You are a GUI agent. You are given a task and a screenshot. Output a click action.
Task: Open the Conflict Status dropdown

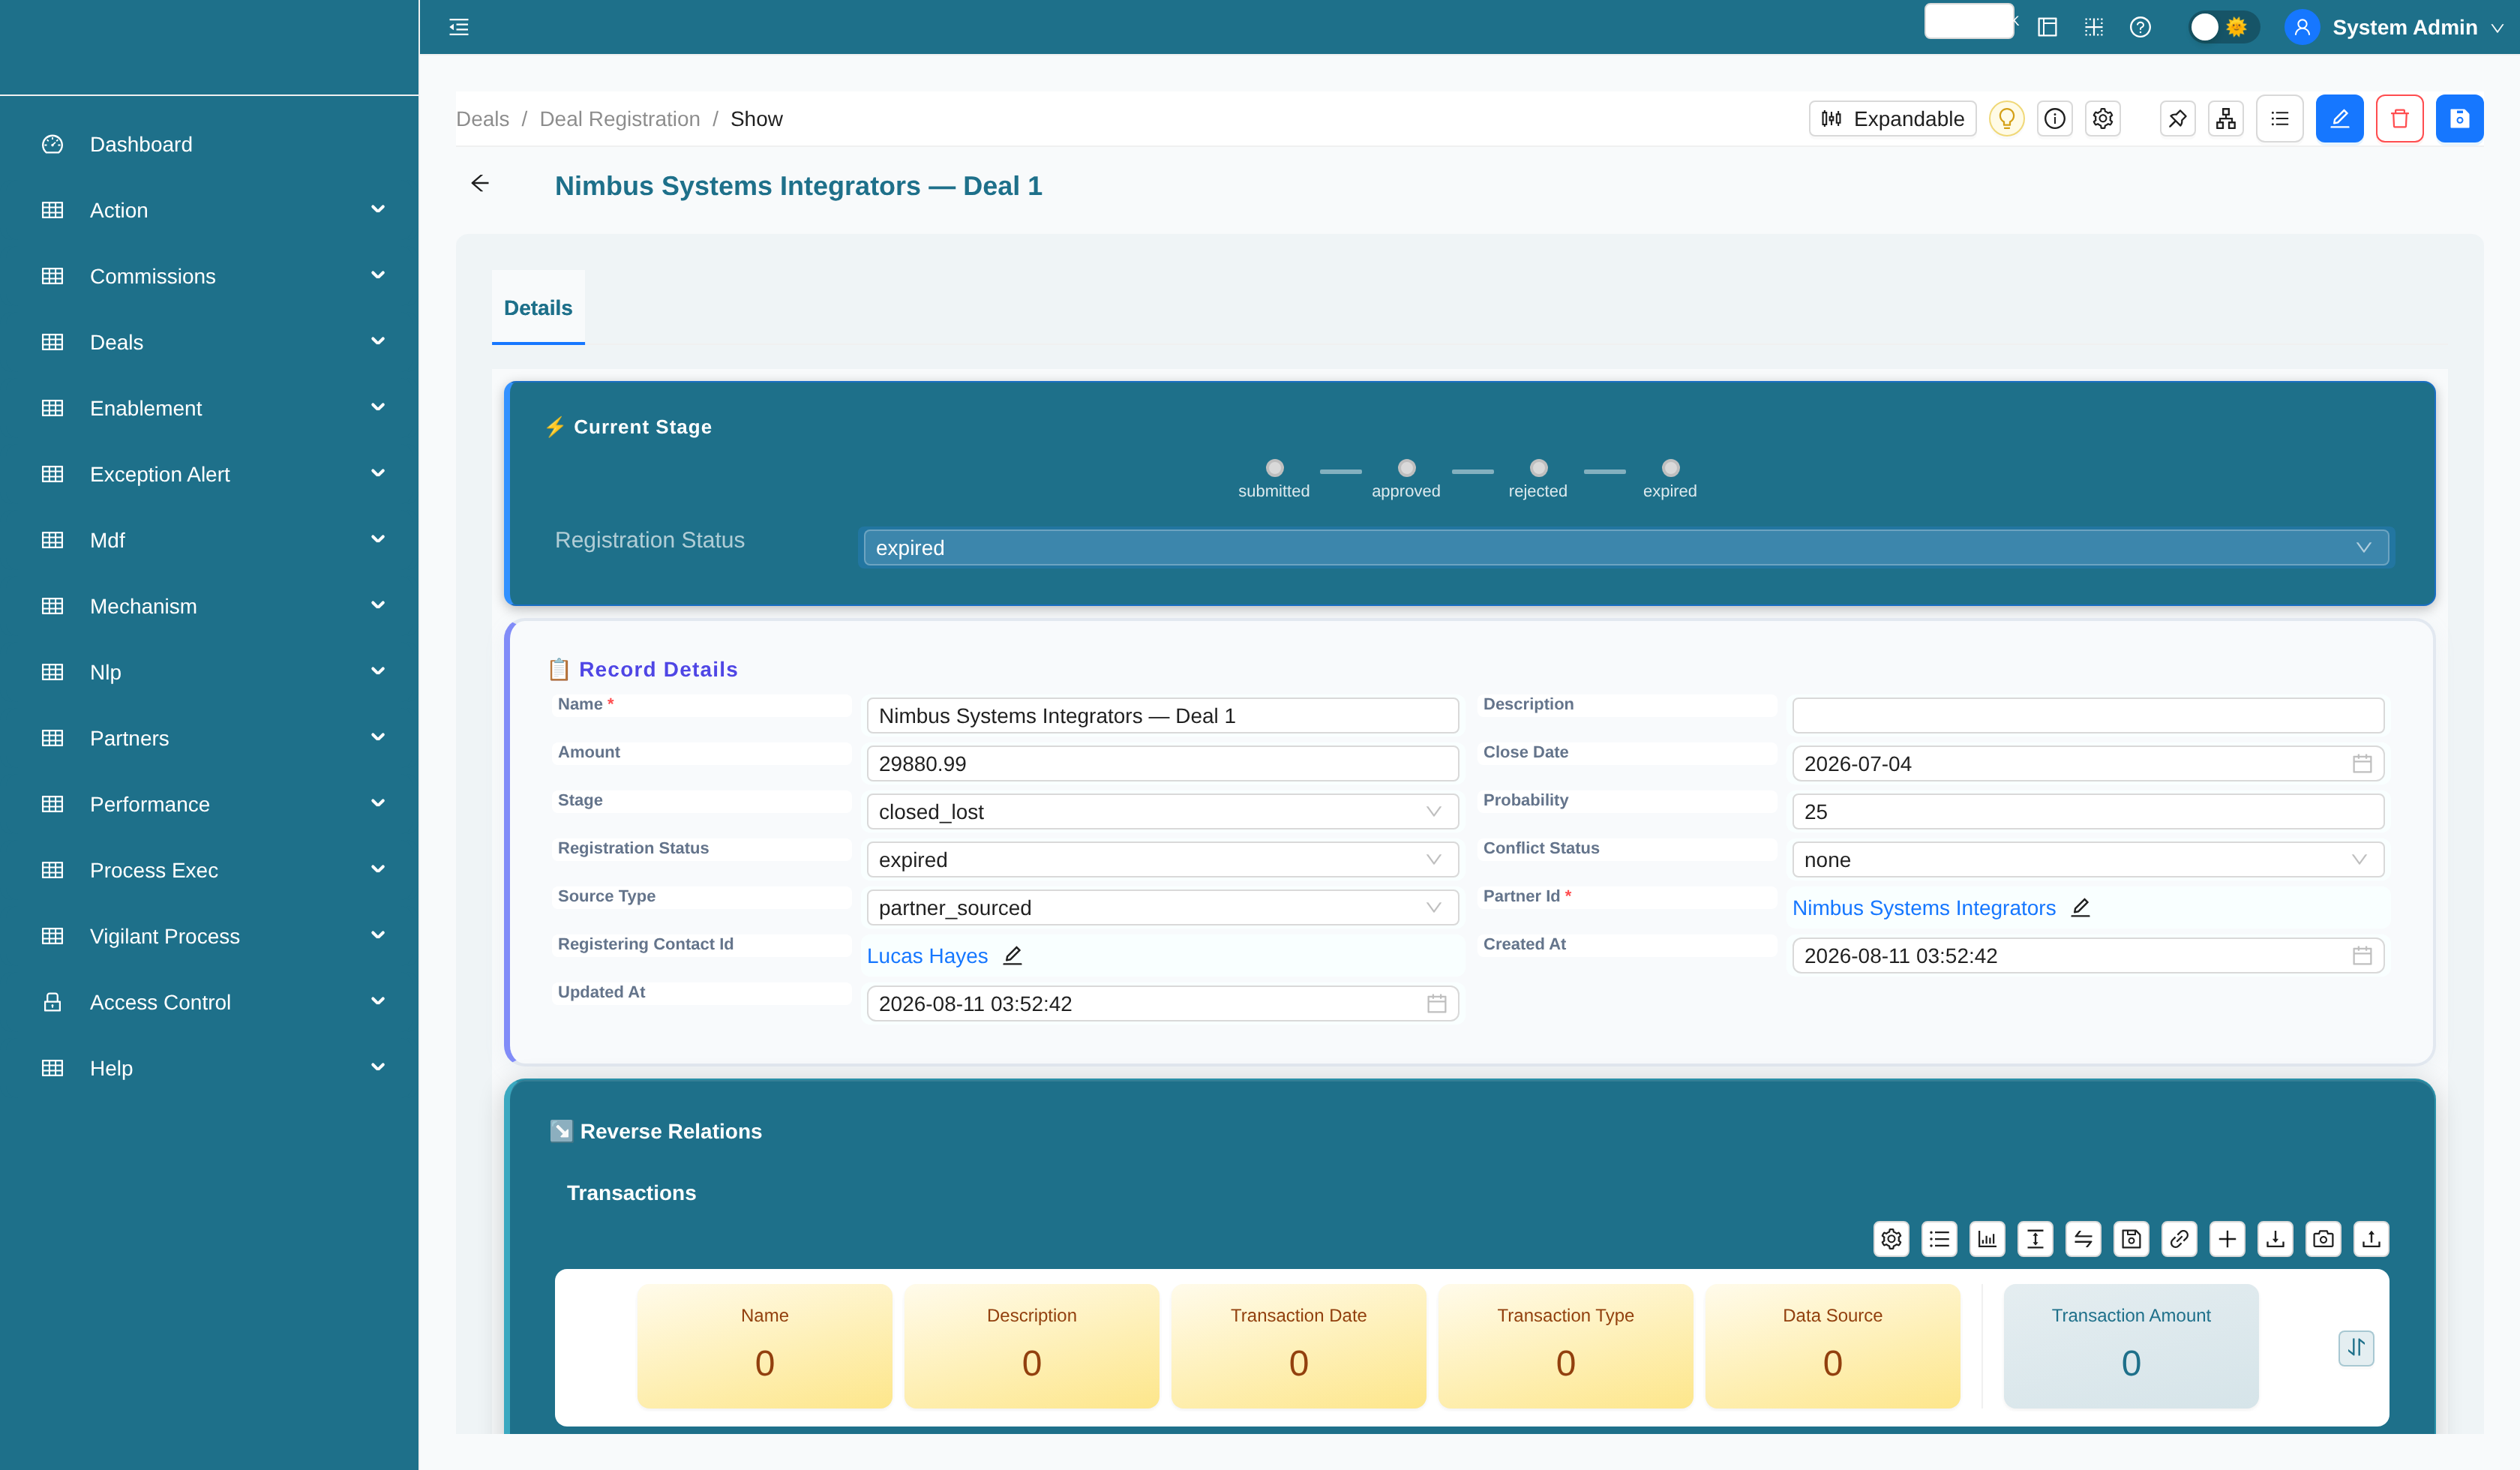[x=2088, y=860]
